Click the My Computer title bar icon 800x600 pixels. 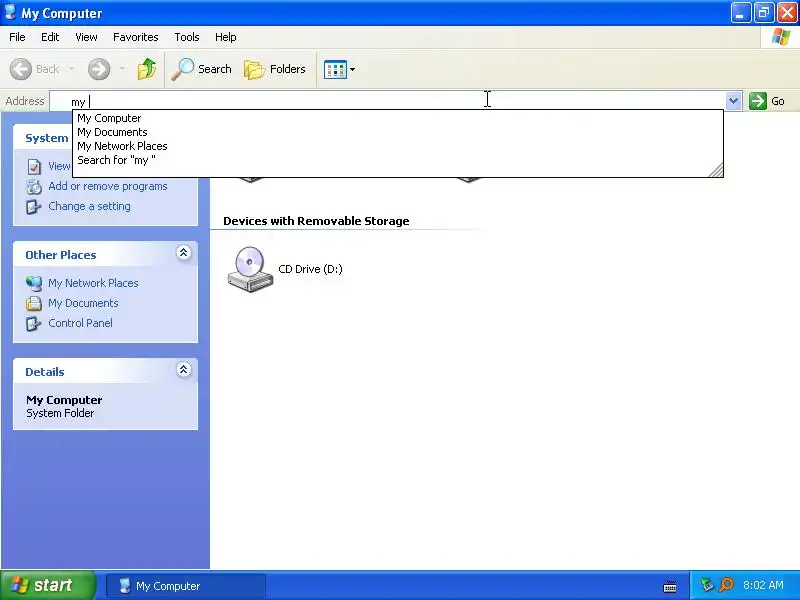click(10, 12)
